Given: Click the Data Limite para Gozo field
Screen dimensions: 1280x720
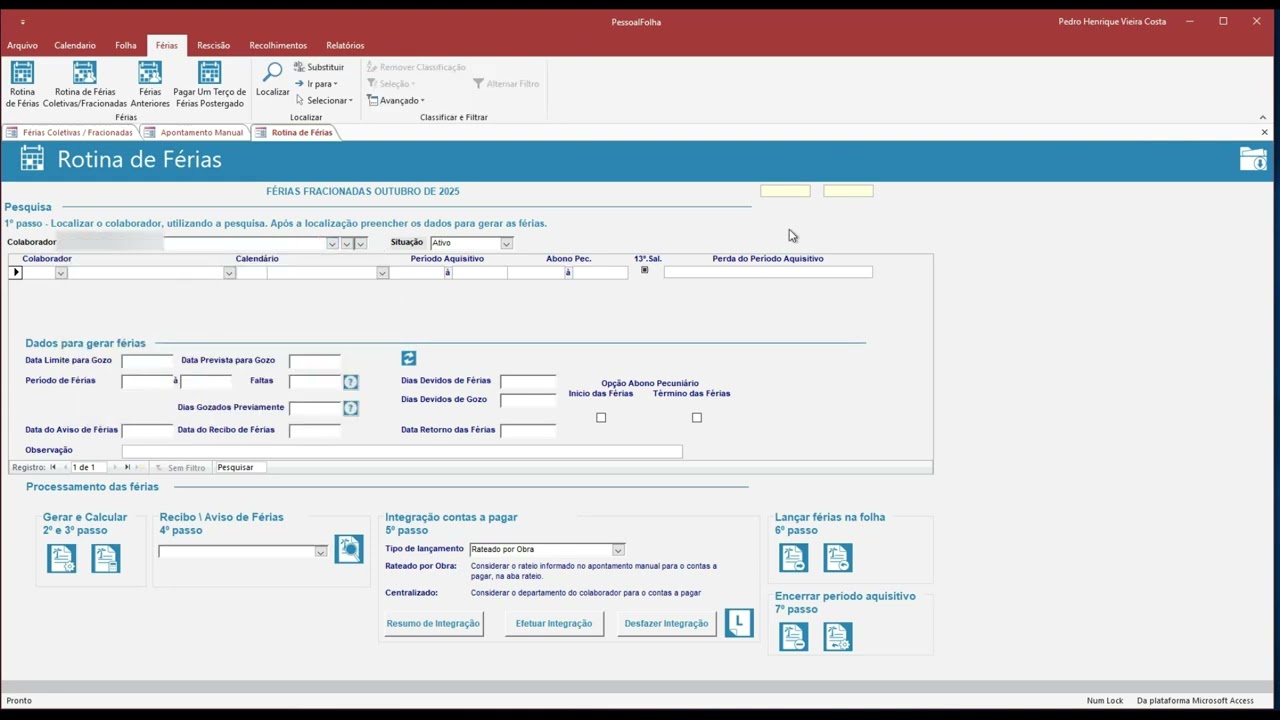Looking at the screenshot, I should [147, 360].
